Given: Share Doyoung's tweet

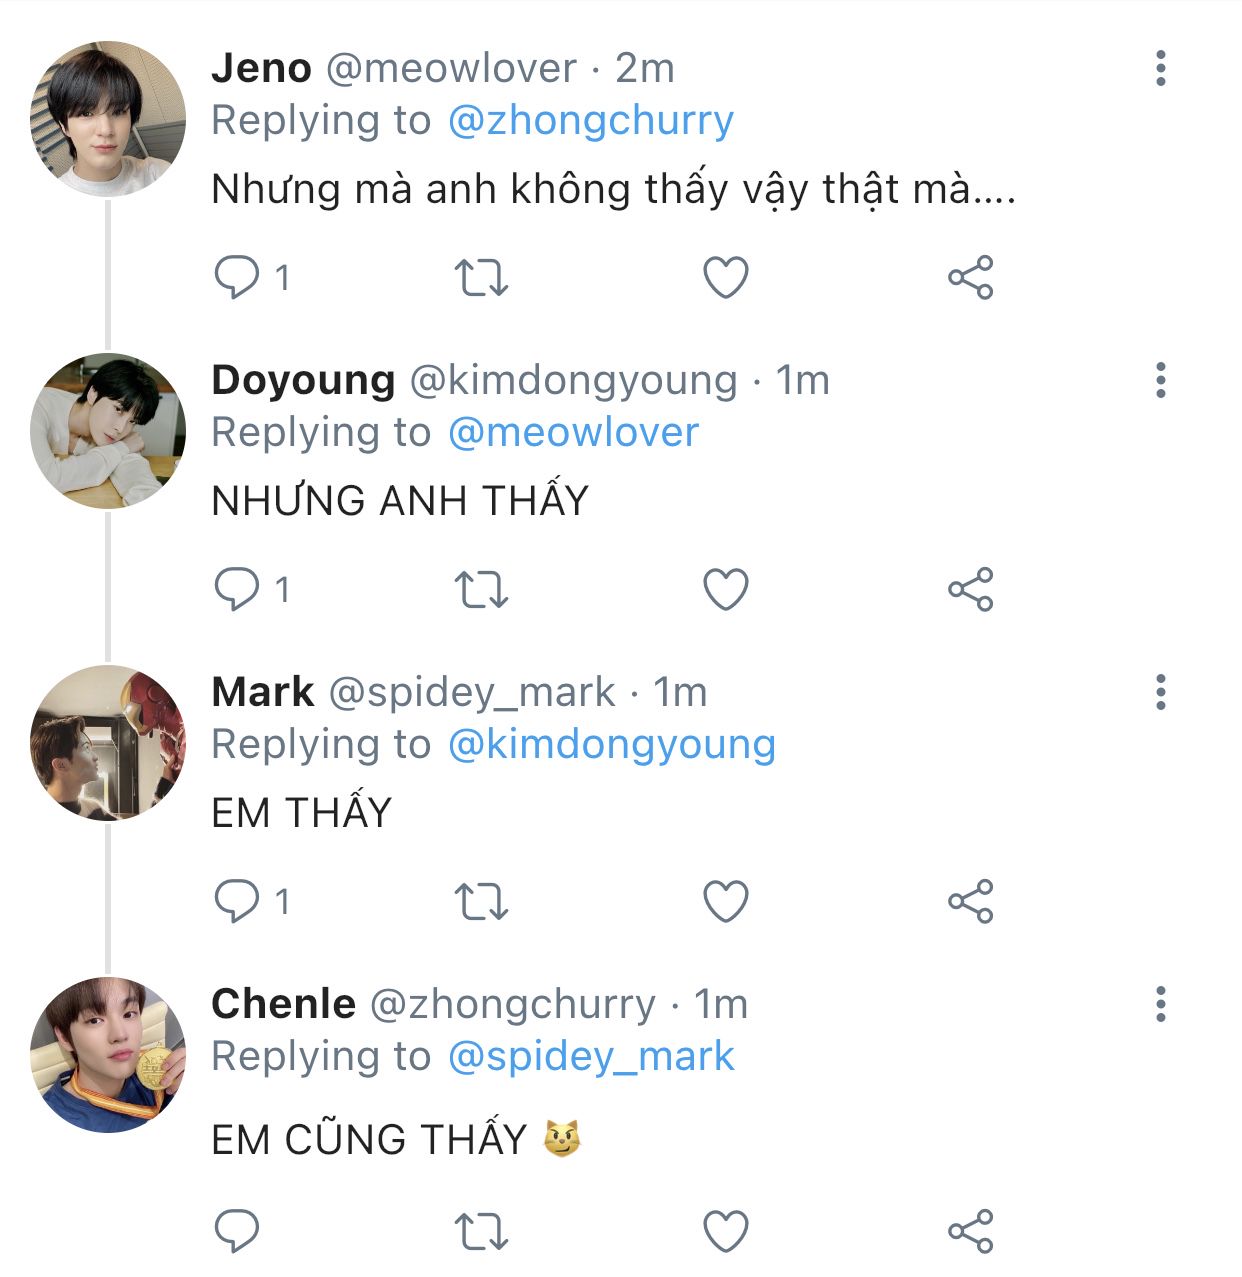Looking at the screenshot, I should click(970, 590).
